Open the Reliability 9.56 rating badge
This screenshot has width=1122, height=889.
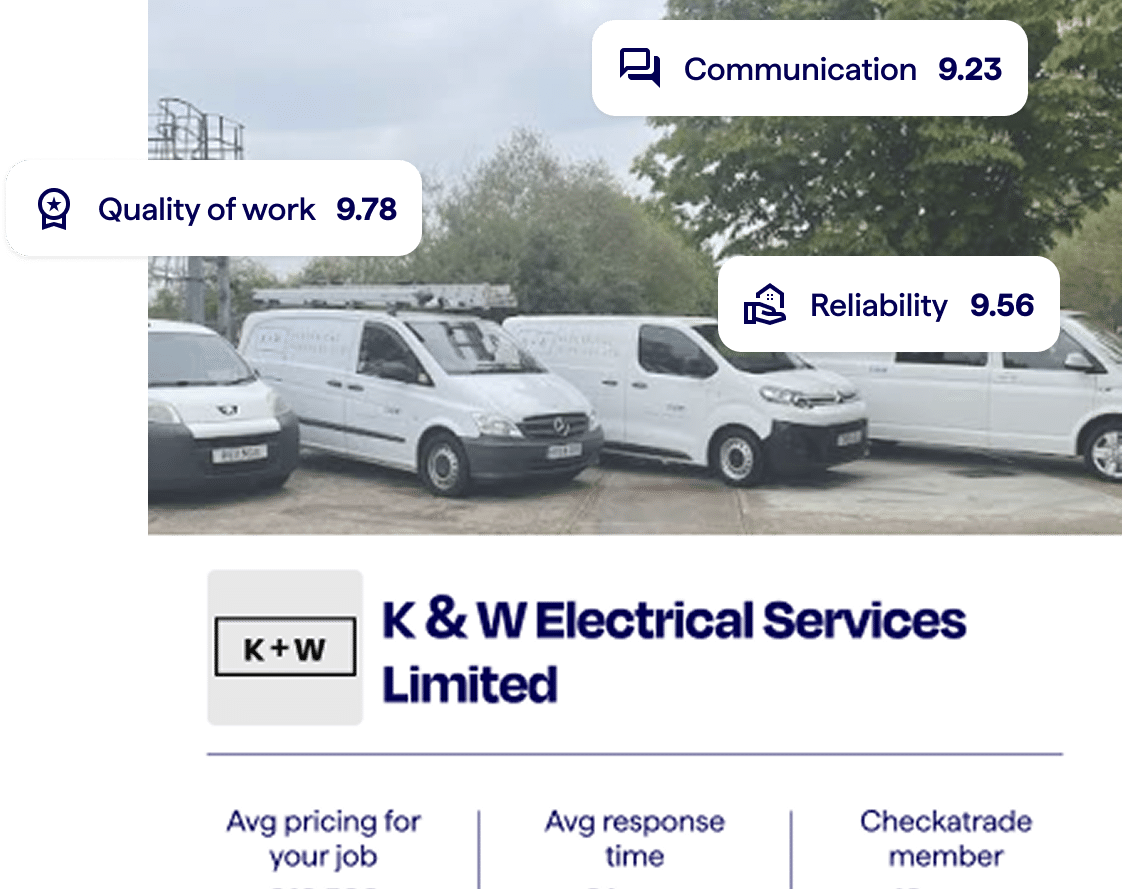pyautogui.click(x=888, y=304)
